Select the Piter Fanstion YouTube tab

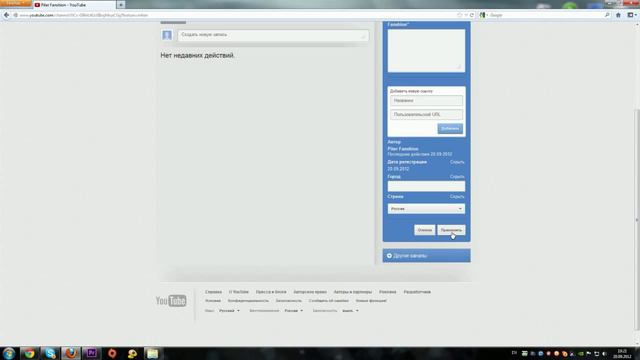(x=74, y=5)
